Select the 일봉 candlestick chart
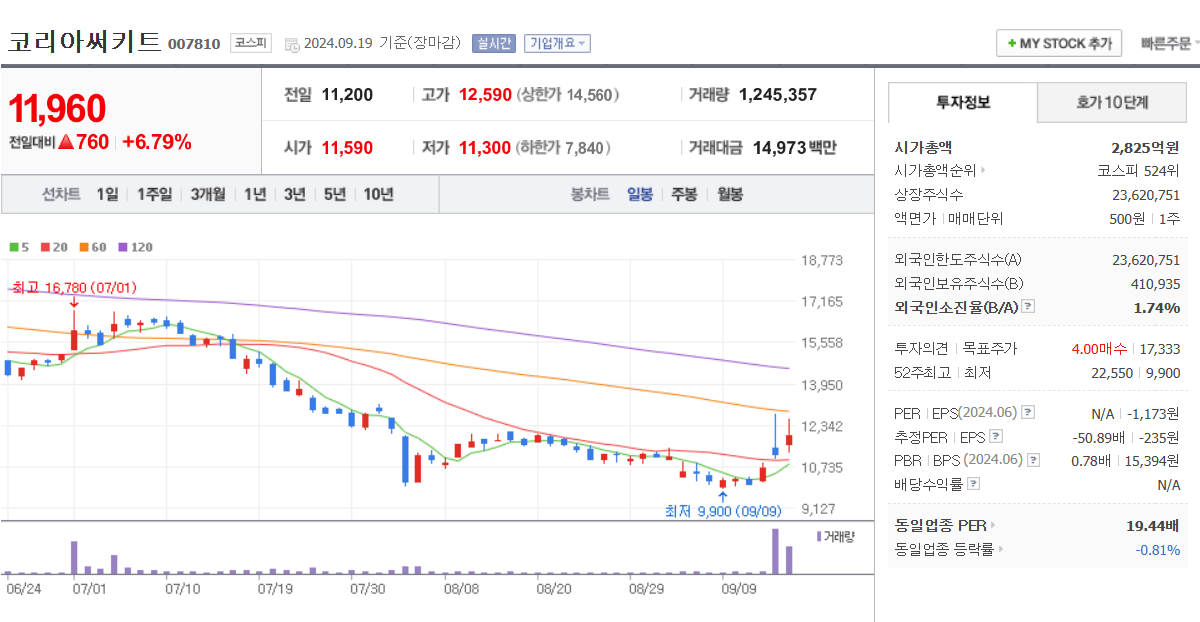 (x=640, y=194)
